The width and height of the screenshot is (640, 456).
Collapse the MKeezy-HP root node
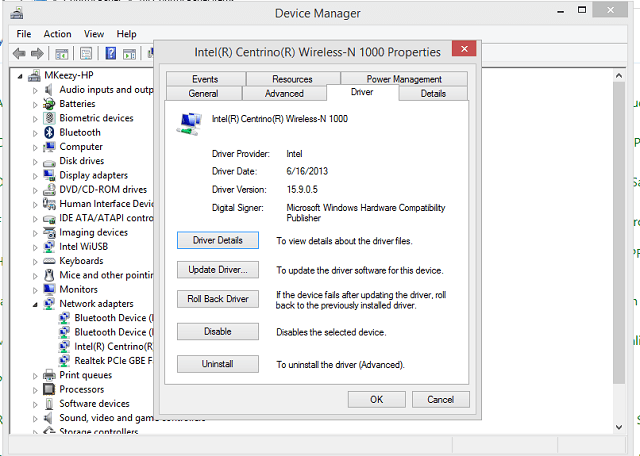click(21, 76)
